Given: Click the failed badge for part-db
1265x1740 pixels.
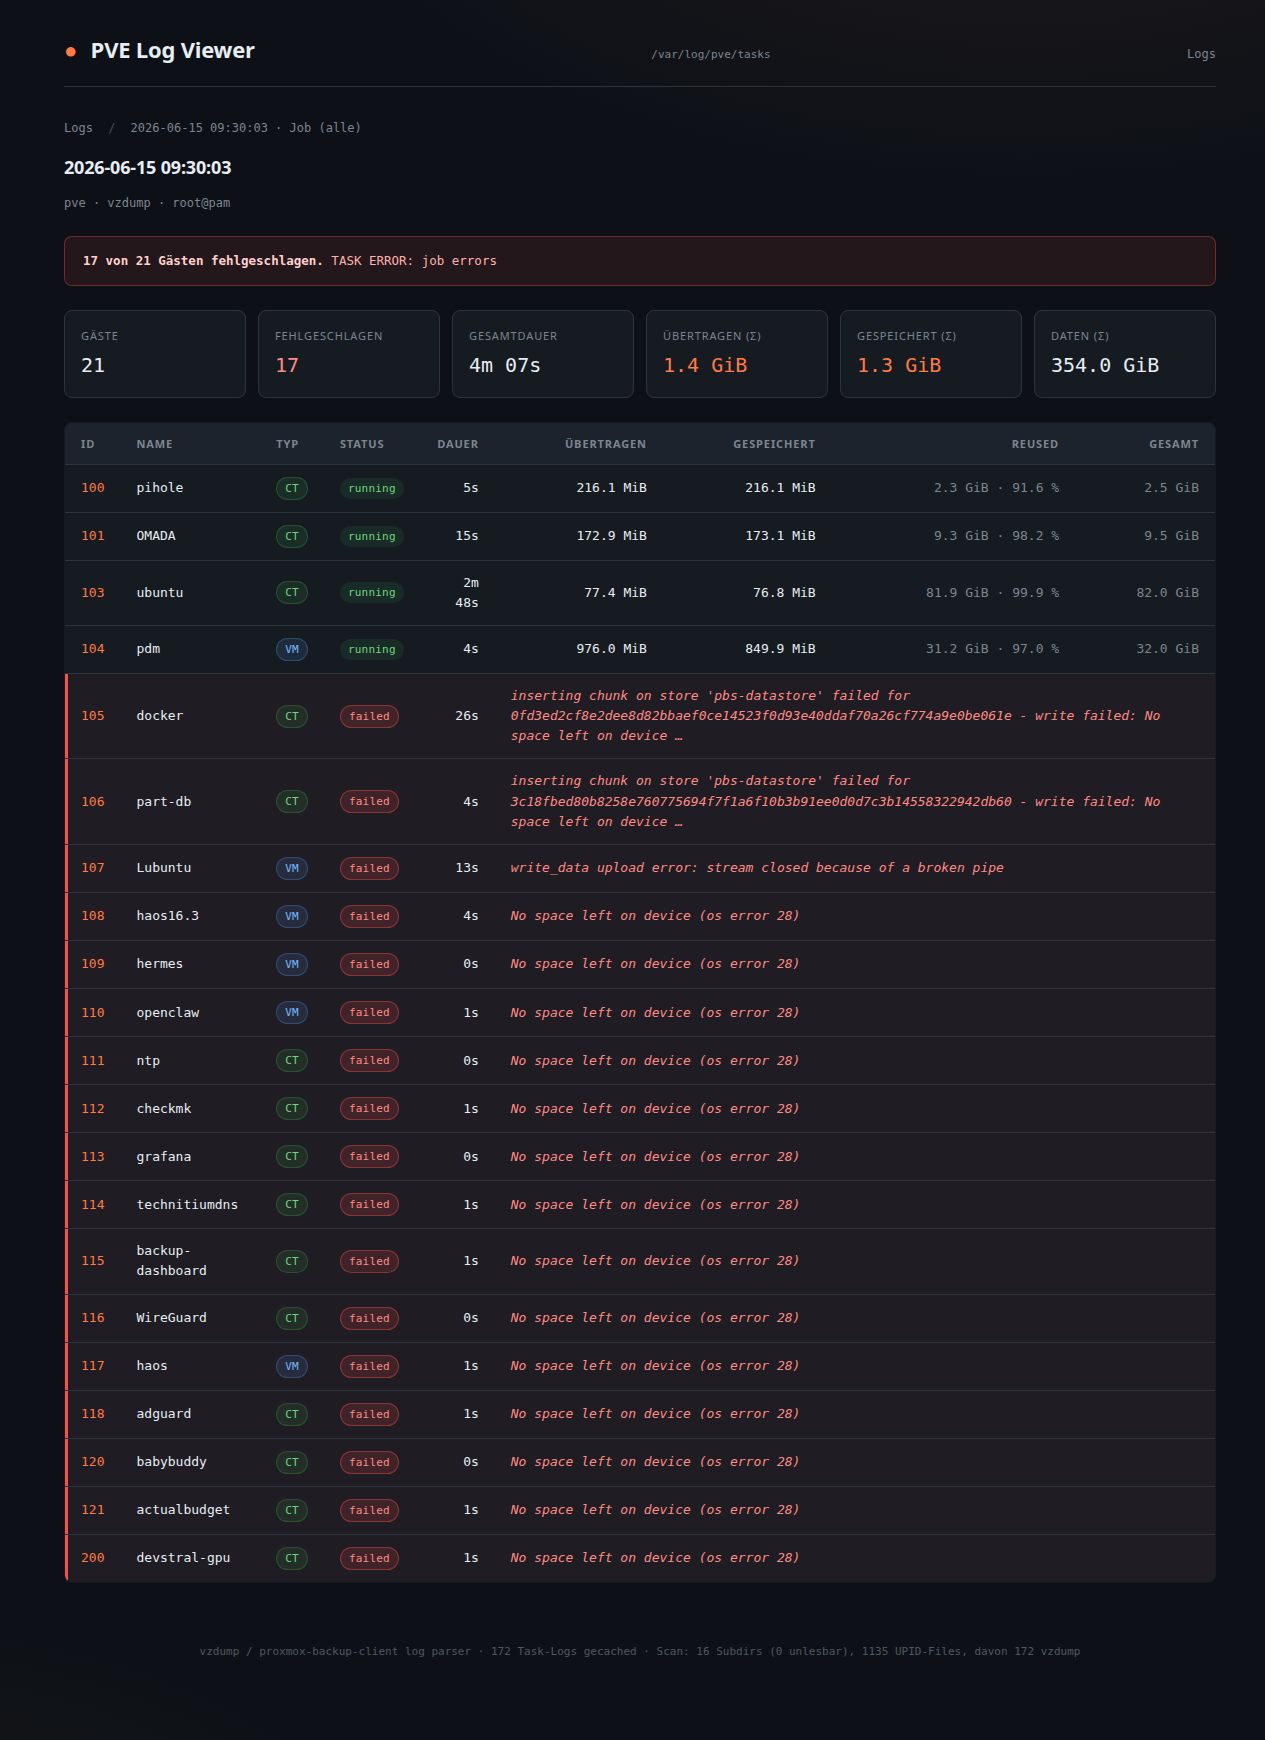Looking at the screenshot, I should pos(369,802).
